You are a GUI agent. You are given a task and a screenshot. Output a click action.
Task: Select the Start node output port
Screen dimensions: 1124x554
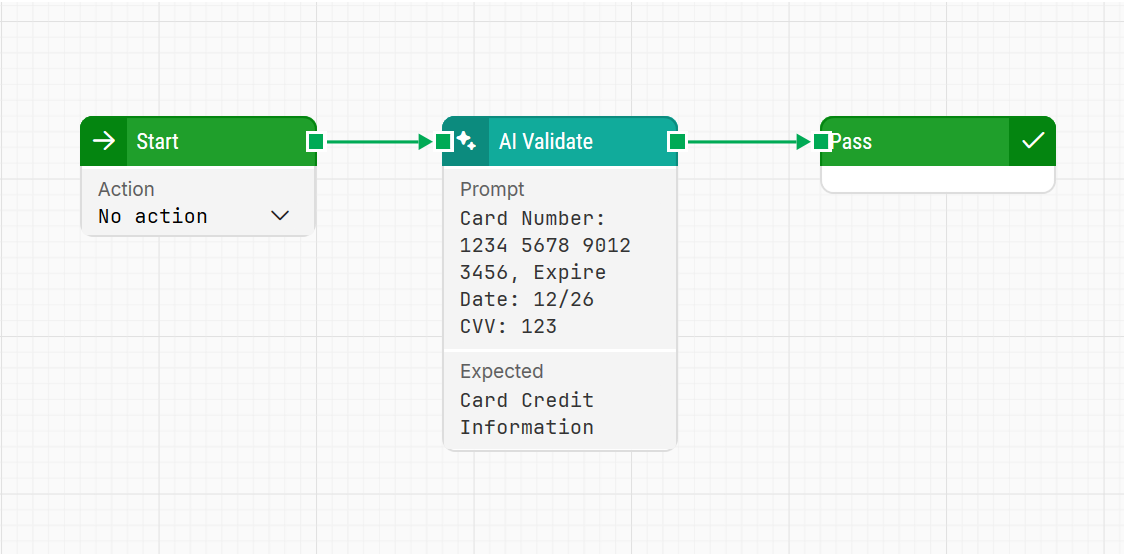315,141
